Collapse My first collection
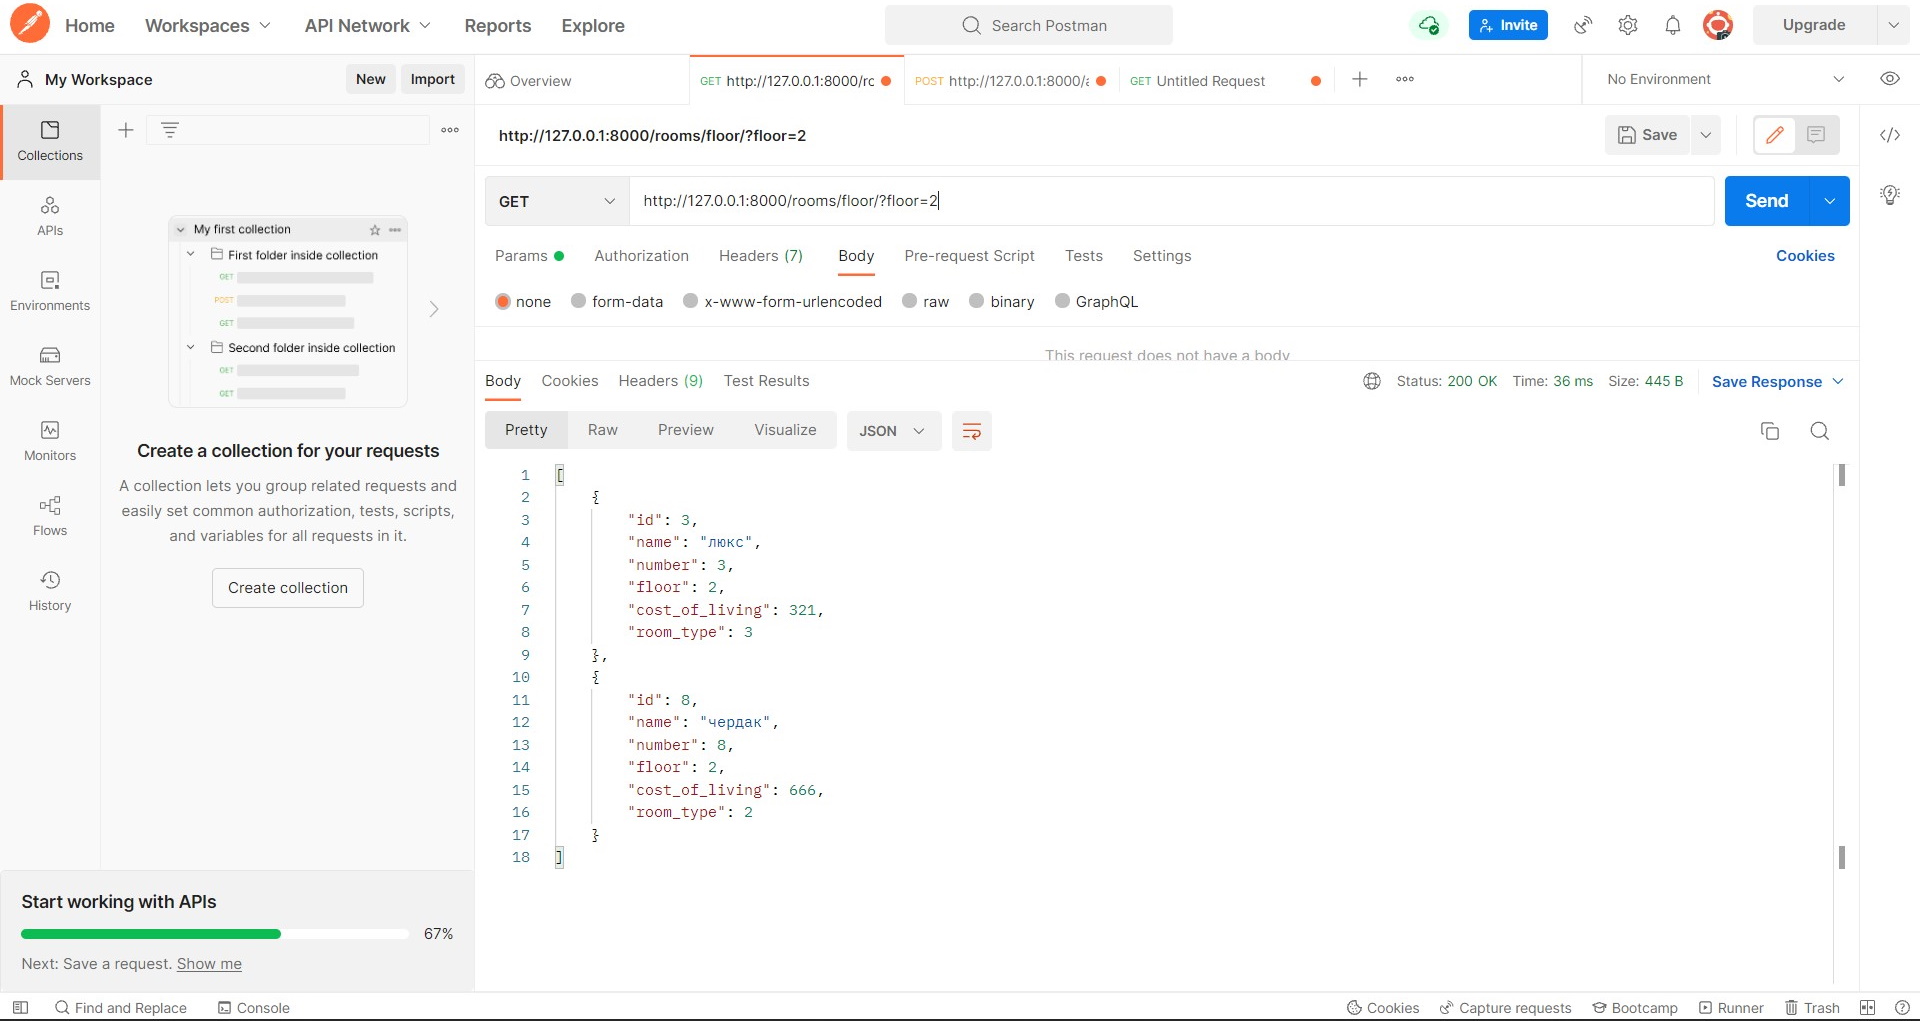The height and width of the screenshot is (1021, 1920). point(181,229)
